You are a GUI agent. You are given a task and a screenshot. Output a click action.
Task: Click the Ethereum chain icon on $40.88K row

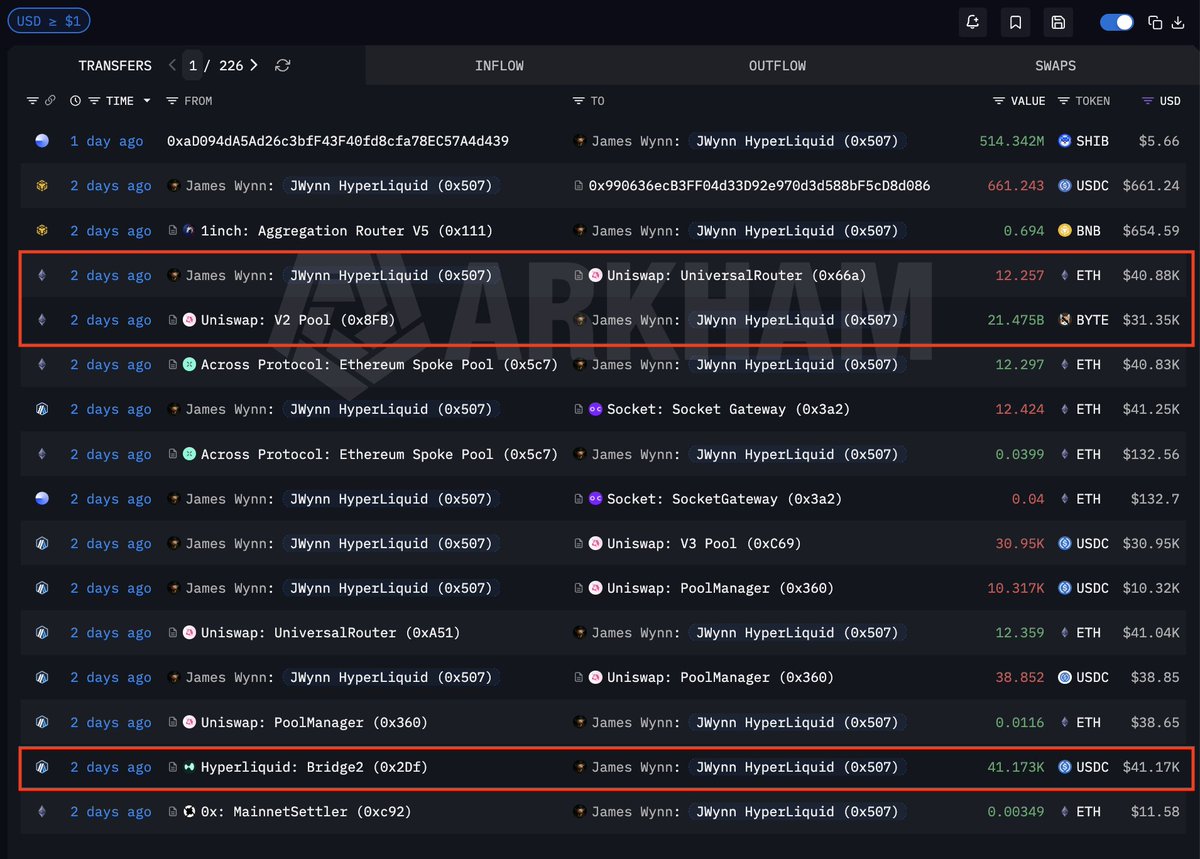point(42,275)
